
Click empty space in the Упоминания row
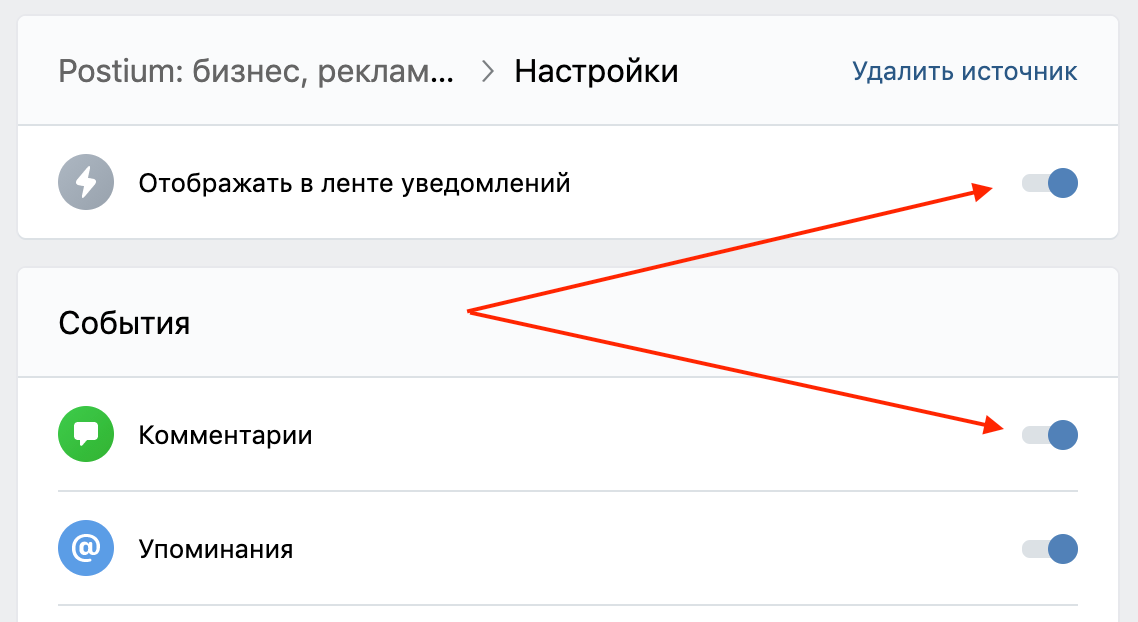[x=653, y=549]
